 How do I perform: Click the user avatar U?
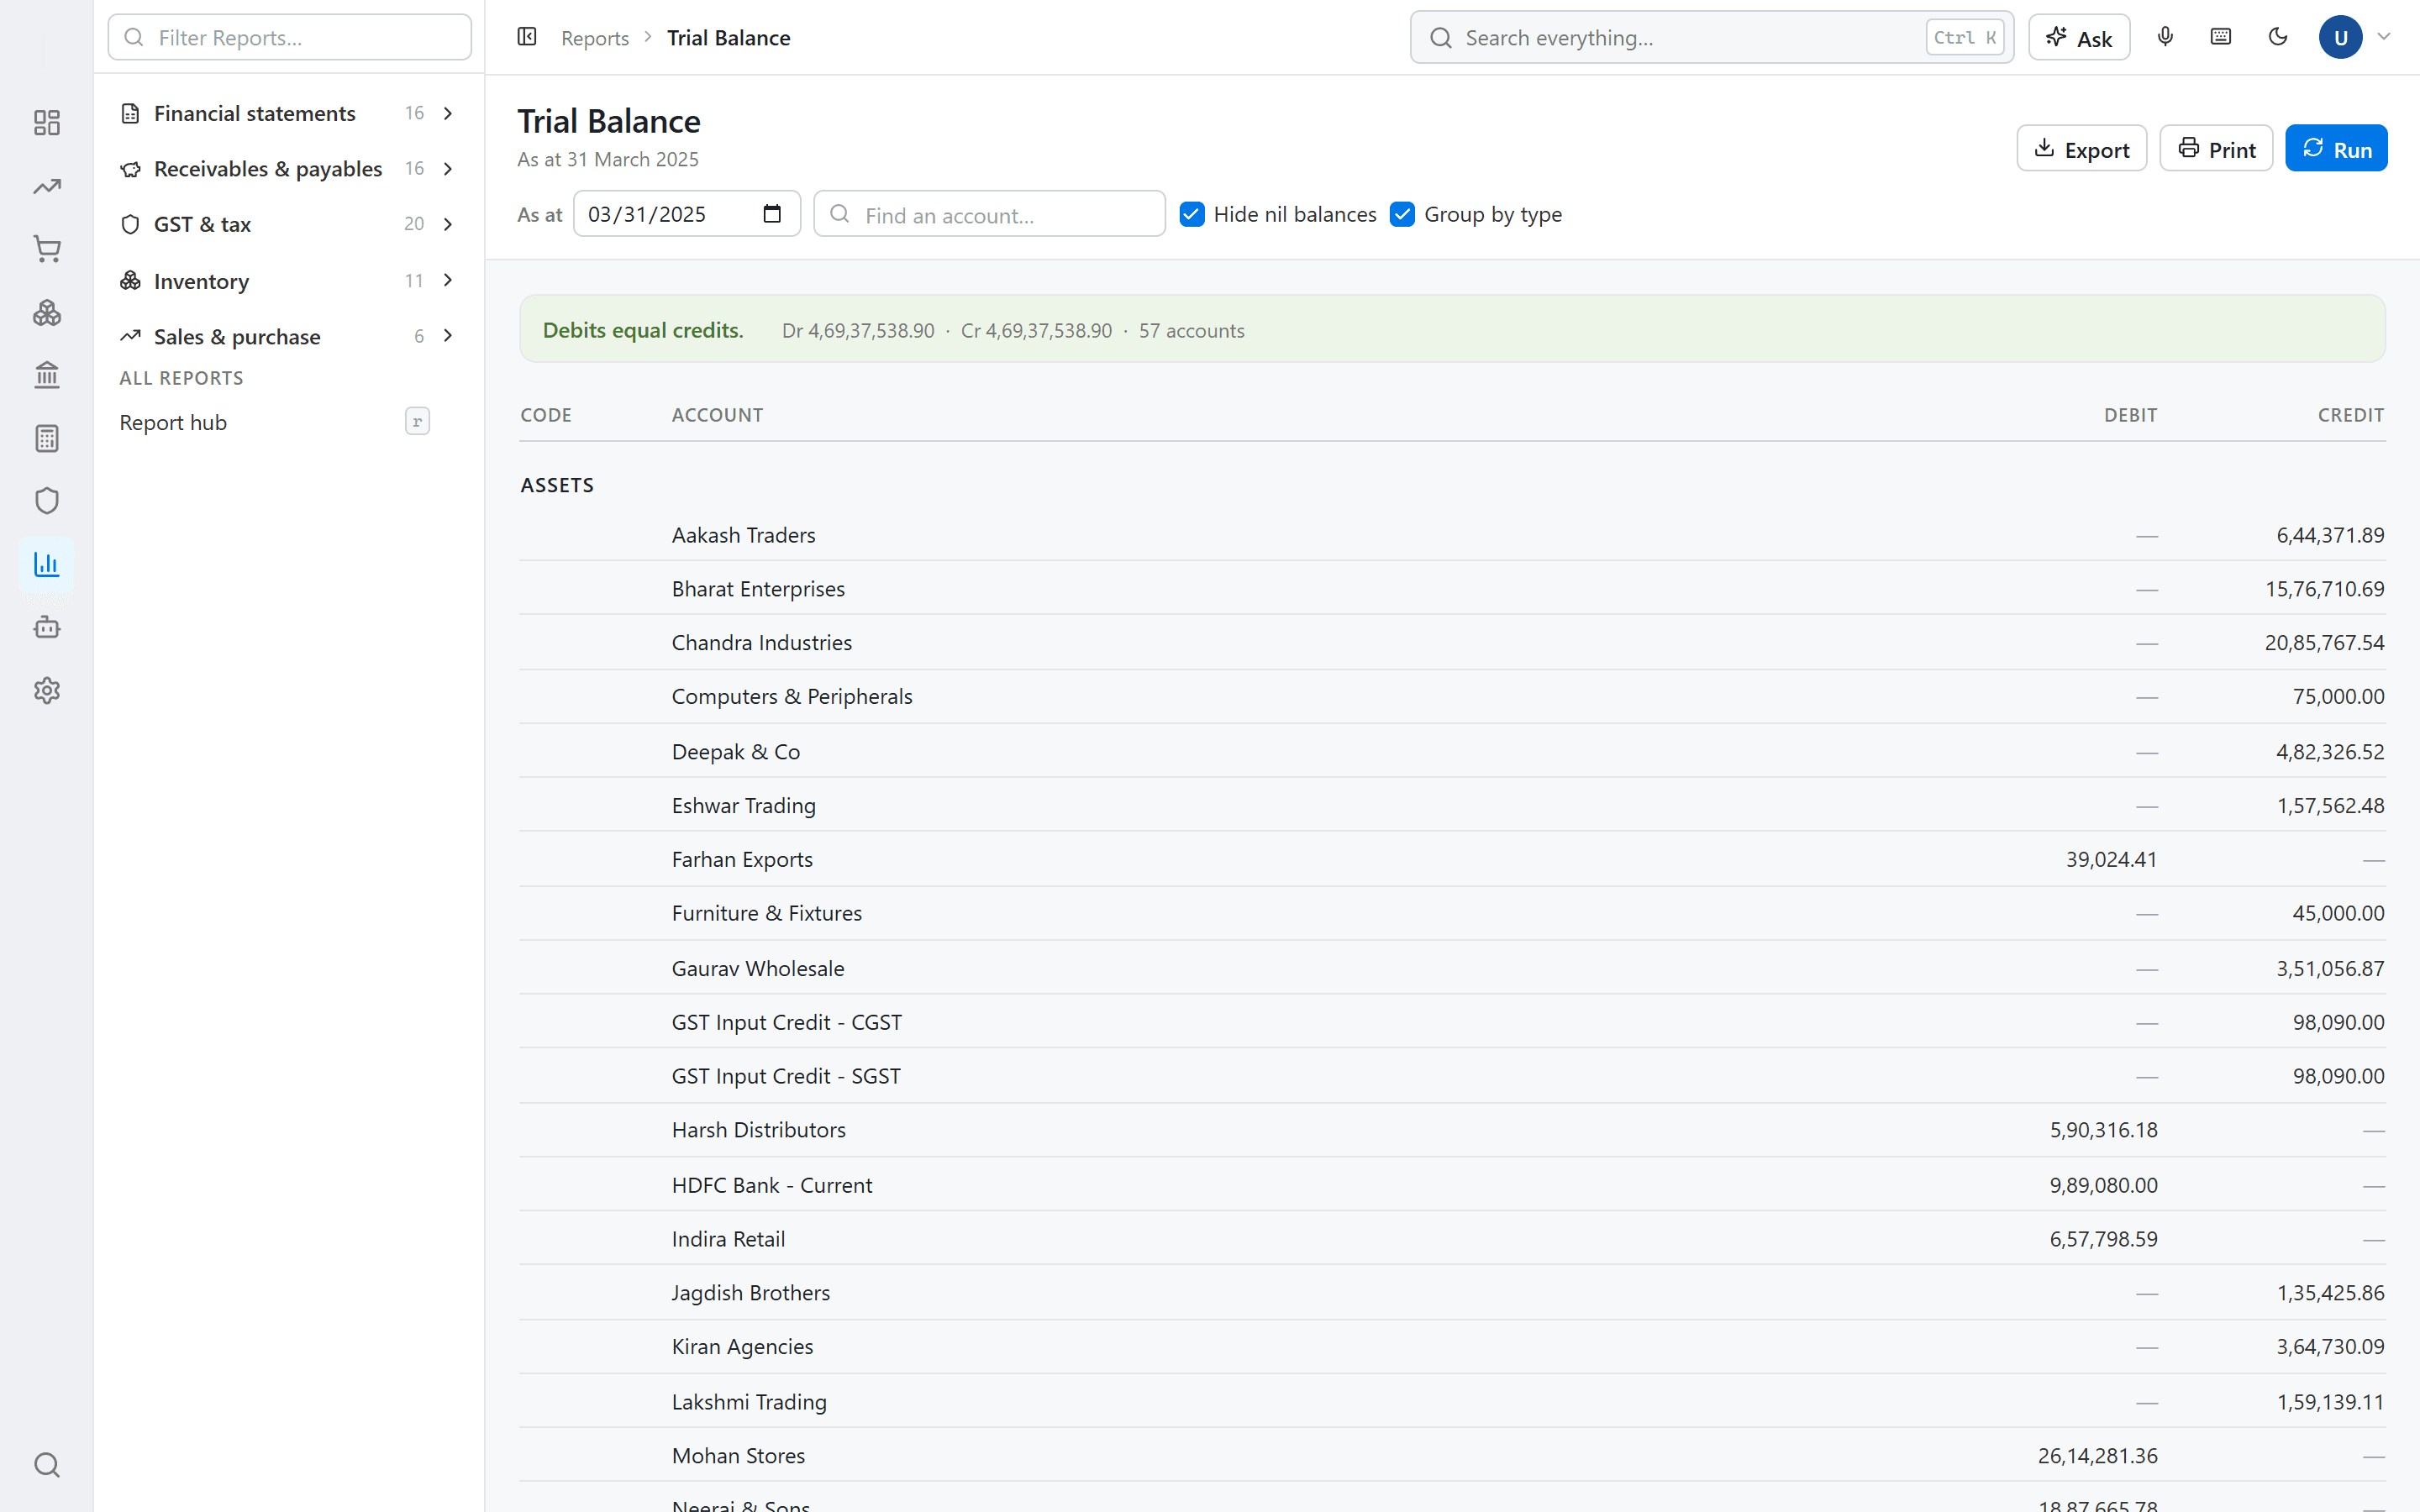(2340, 37)
